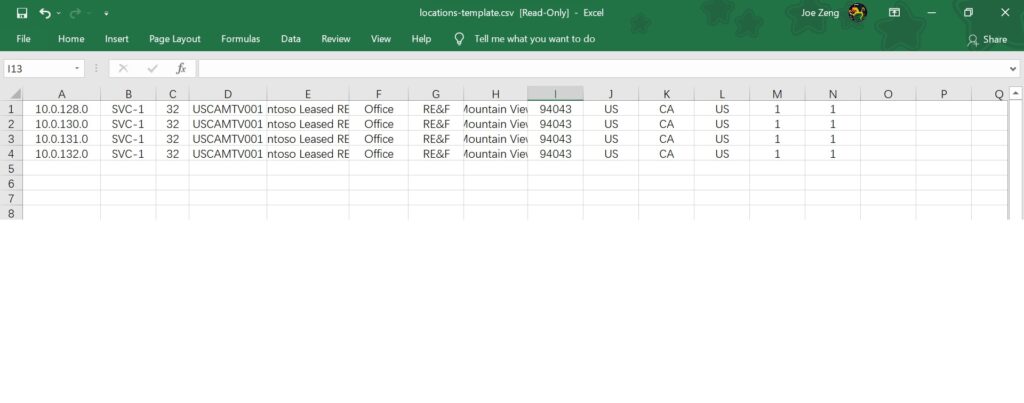Expand the Name Box dropdown arrow
The width and height of the screenshot is (1024, 403).
pos(78,69)
